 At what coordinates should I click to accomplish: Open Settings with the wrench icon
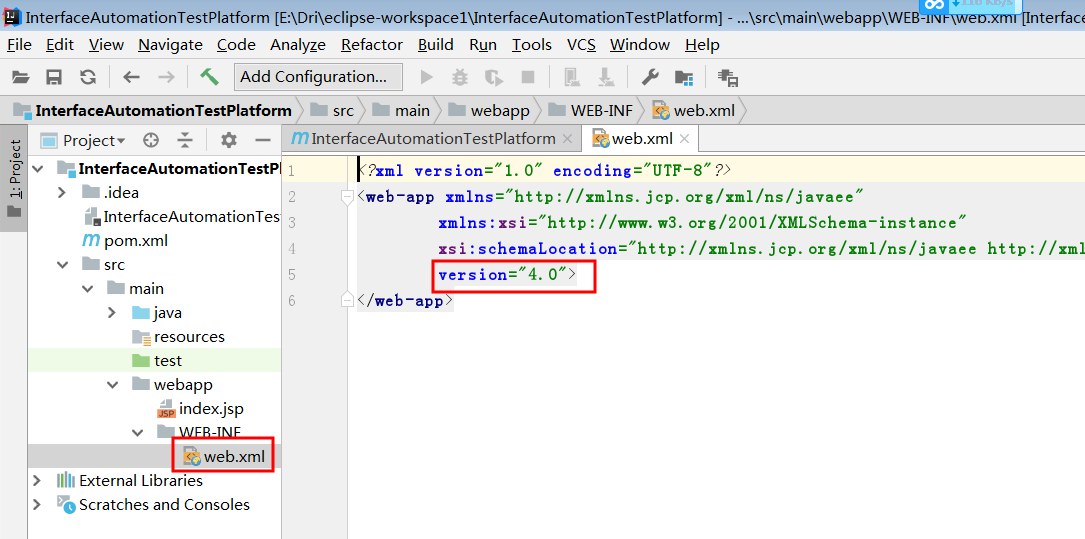(x=650, y=77)
